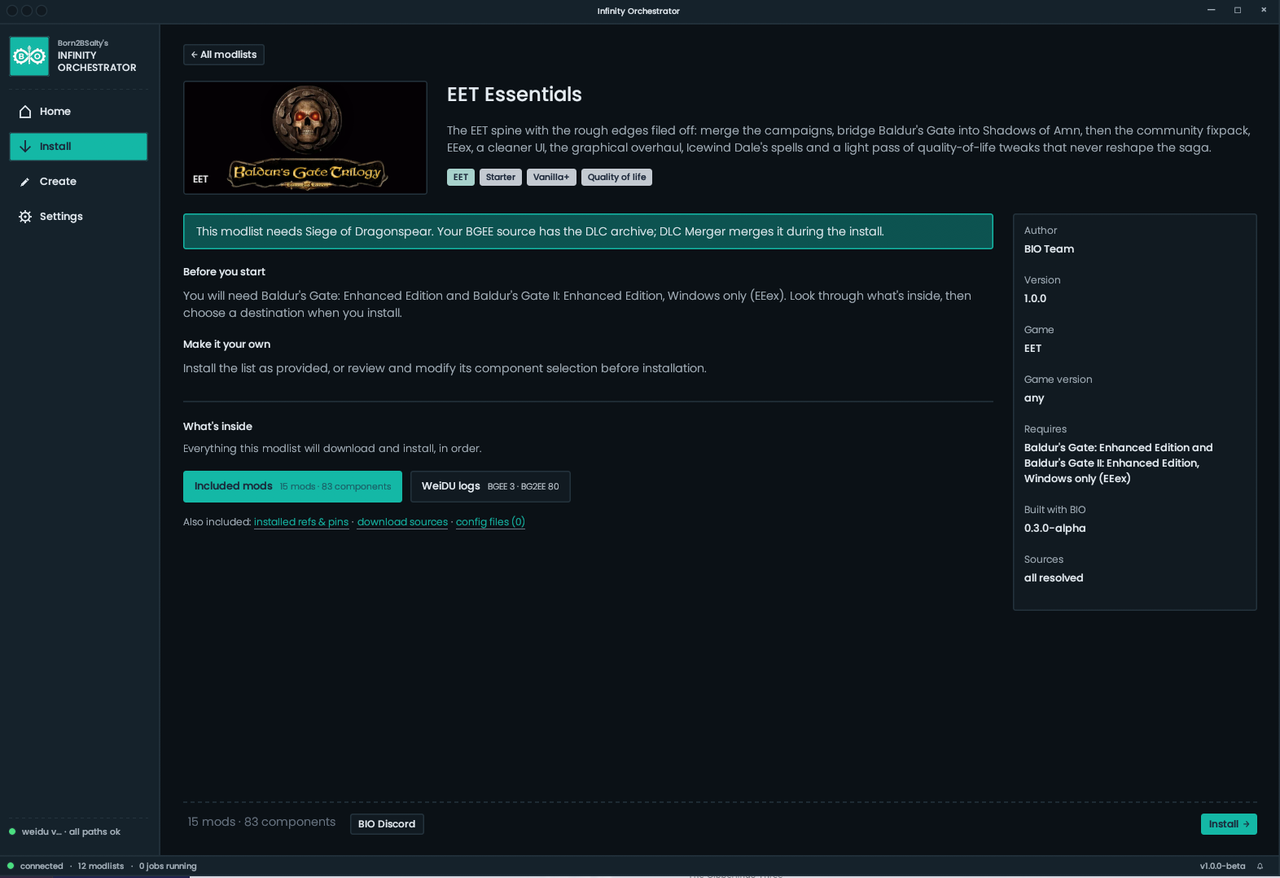The height and width of the screenshot is (878, 1280).
Task: Click the all resolved sources value
Action: coord(1054,578)
